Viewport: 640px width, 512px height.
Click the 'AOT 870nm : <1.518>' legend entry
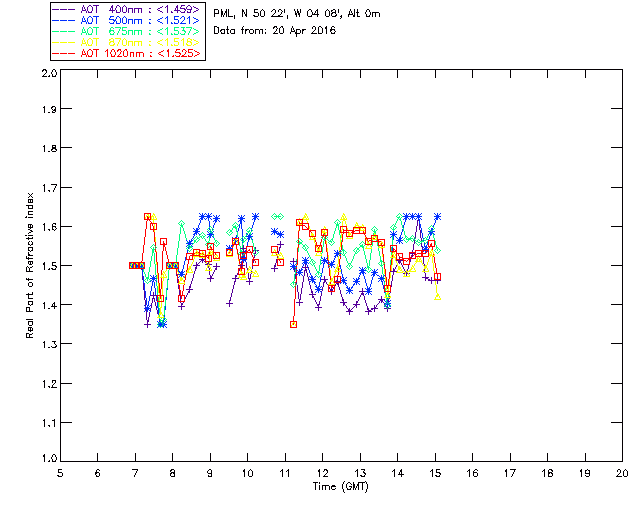(x=127, y=42)
